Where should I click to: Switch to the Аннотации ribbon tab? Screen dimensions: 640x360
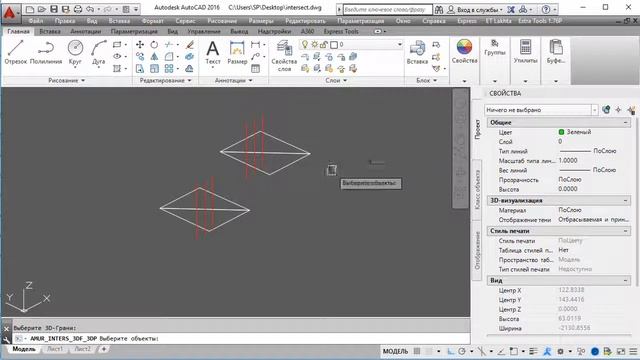click(x=85, y=31)
